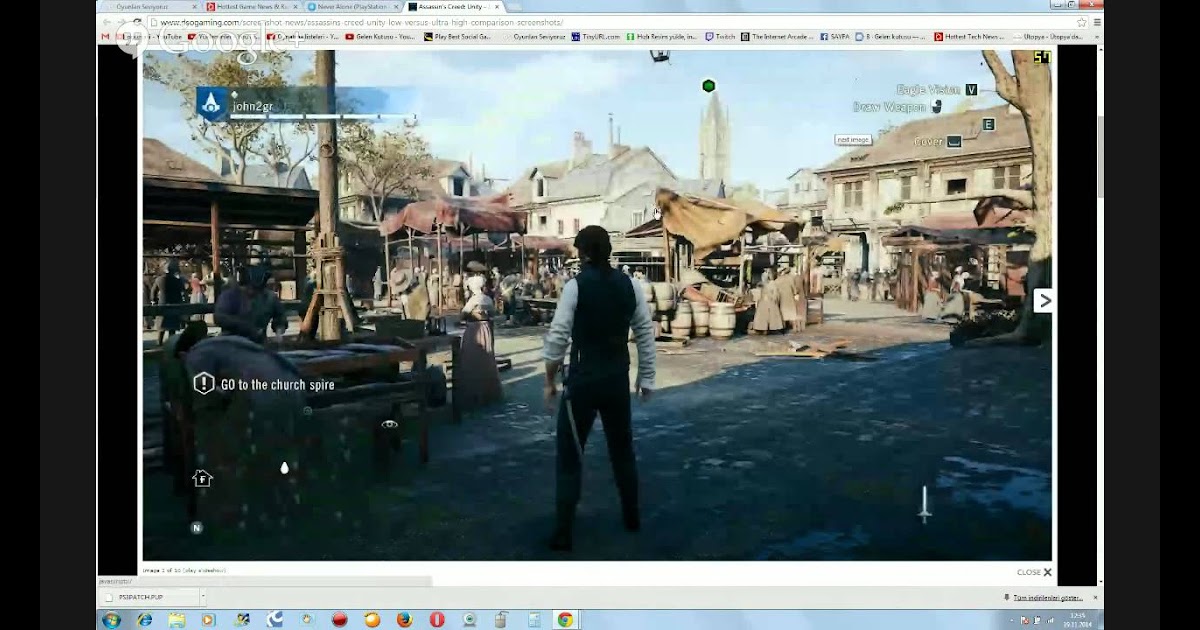
Task: Show the next screenshot with the arrow
Action: tap(1042, 300)
